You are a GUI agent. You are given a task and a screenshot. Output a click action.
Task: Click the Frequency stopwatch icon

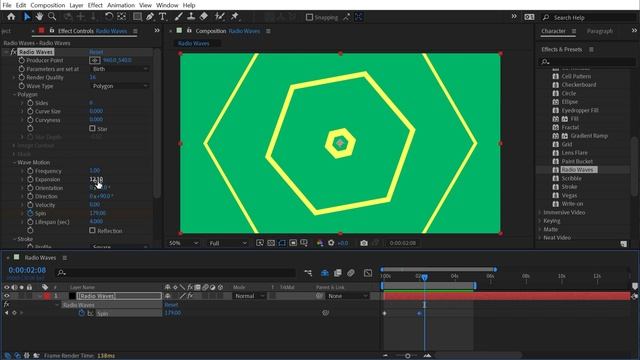pyautogui.click(x=30, y=171)
